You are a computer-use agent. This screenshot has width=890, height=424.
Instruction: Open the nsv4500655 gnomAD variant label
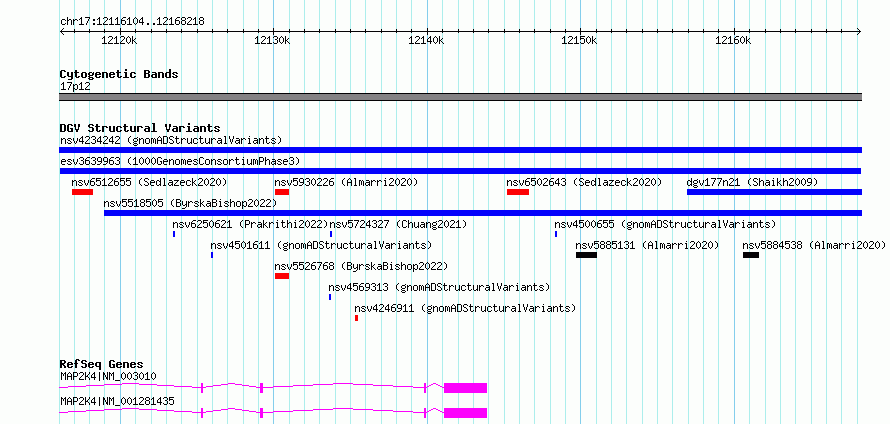(665, 224)
